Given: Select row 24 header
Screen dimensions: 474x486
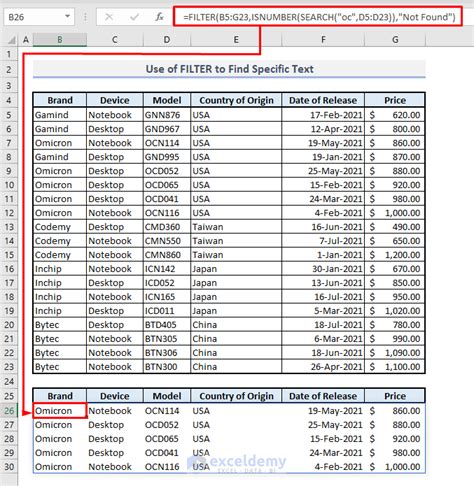Looking at the screenshot, I should tap(9, 381).
